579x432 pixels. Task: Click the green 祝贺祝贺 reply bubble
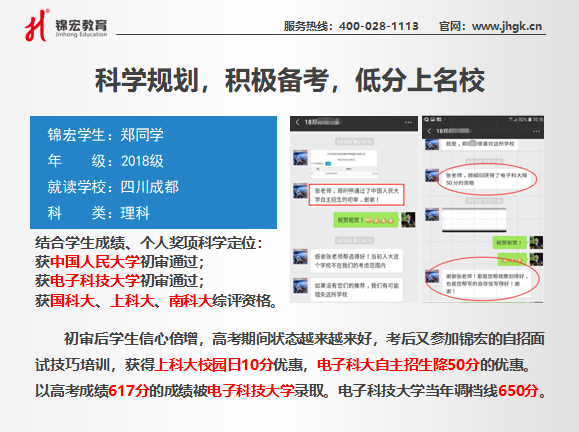tap(366, 220)
